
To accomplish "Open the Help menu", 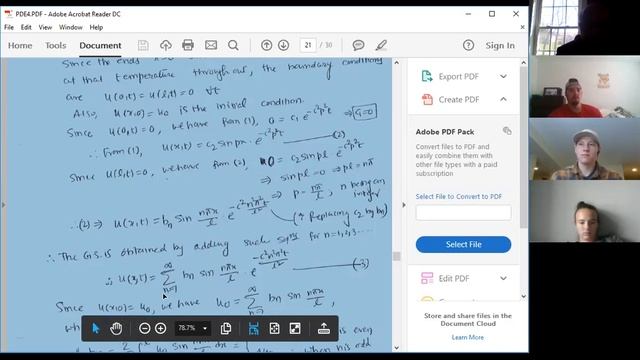I will (96, 27).
